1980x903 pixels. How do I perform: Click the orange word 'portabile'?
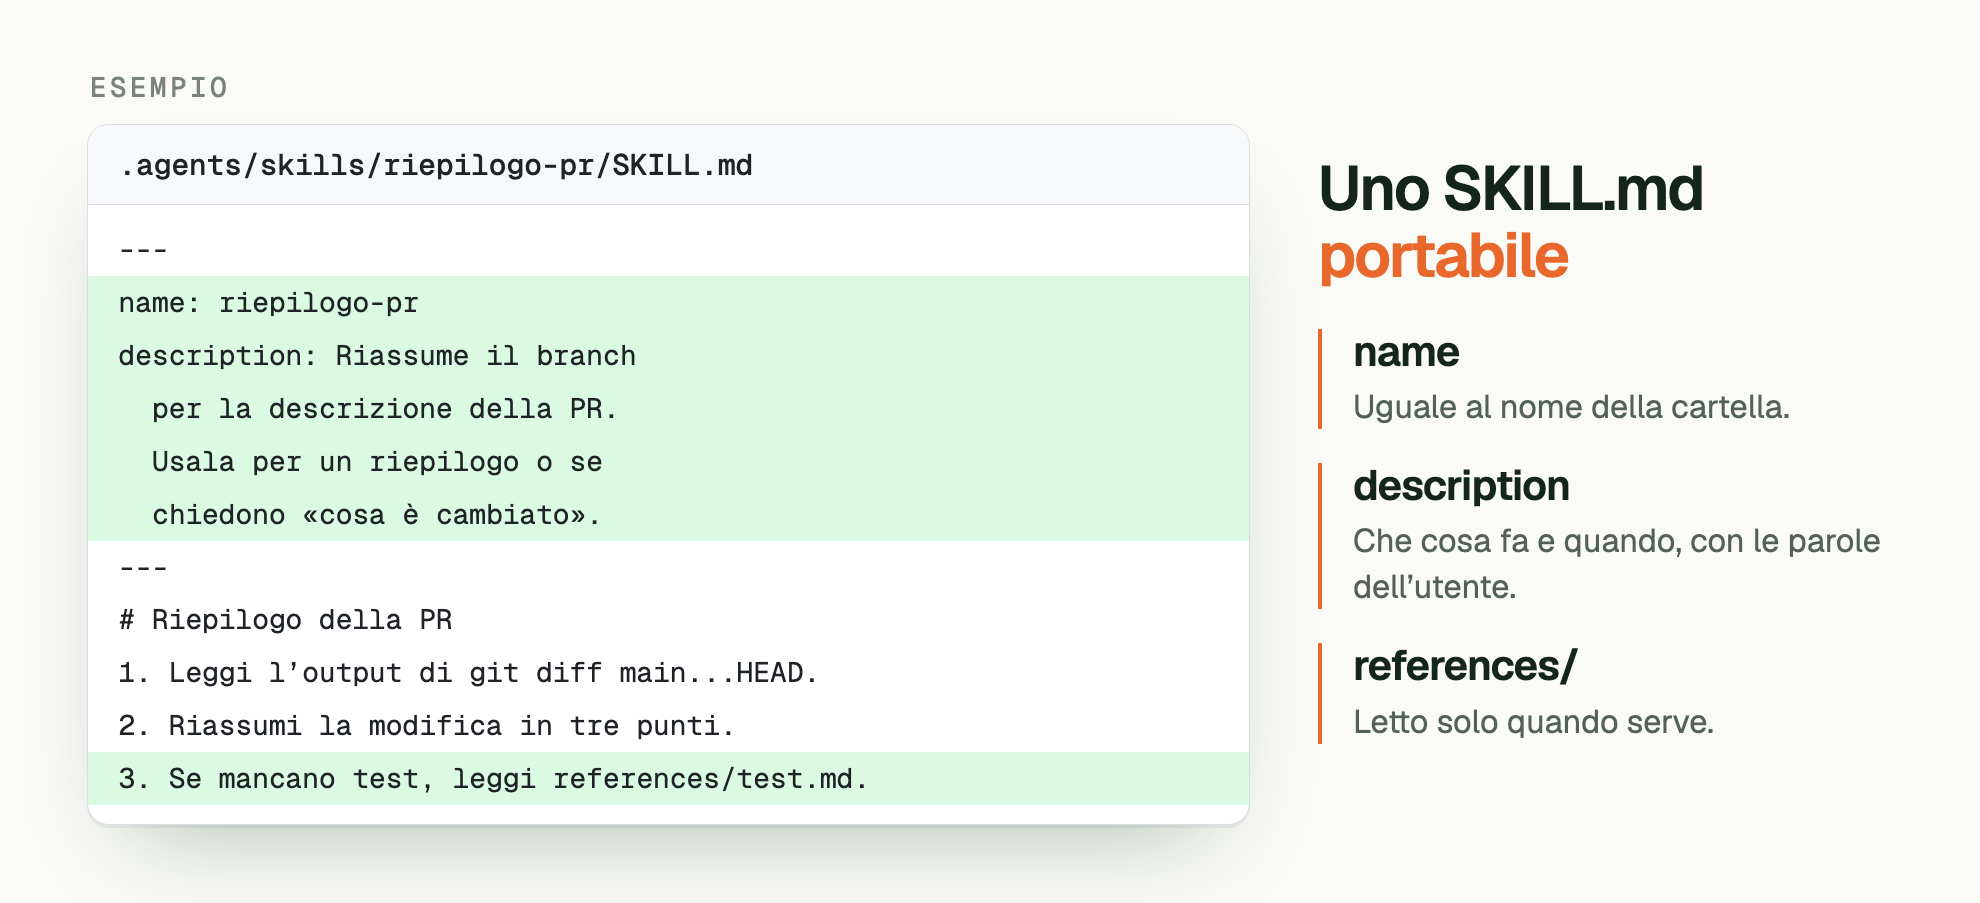(1443, 257)
